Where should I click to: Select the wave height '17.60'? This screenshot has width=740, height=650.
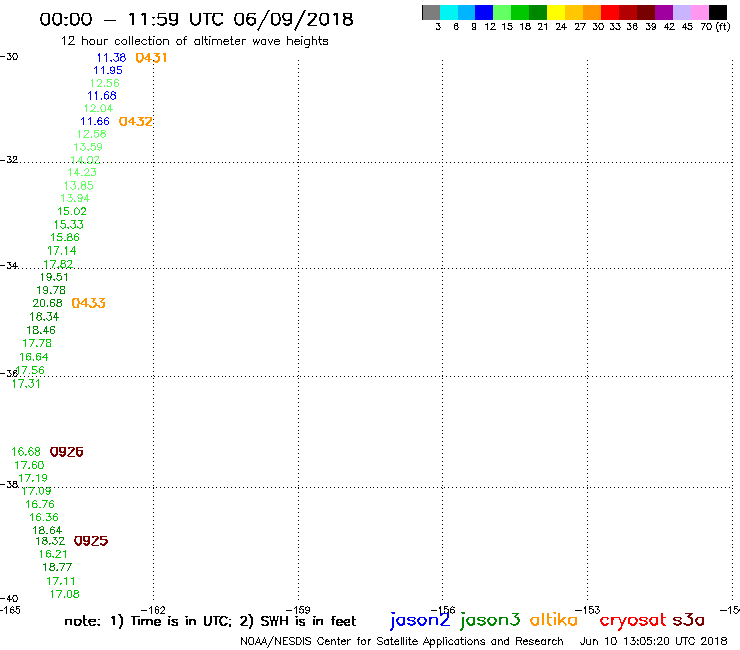[x=29, y=465]
